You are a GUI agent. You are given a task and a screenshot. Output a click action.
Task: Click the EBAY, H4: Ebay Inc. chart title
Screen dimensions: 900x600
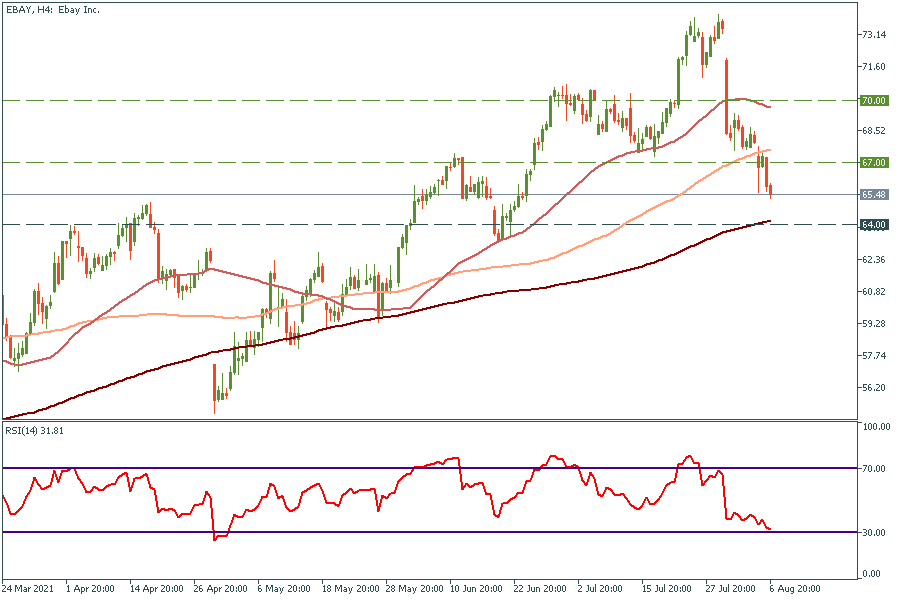tap(58, 9)
